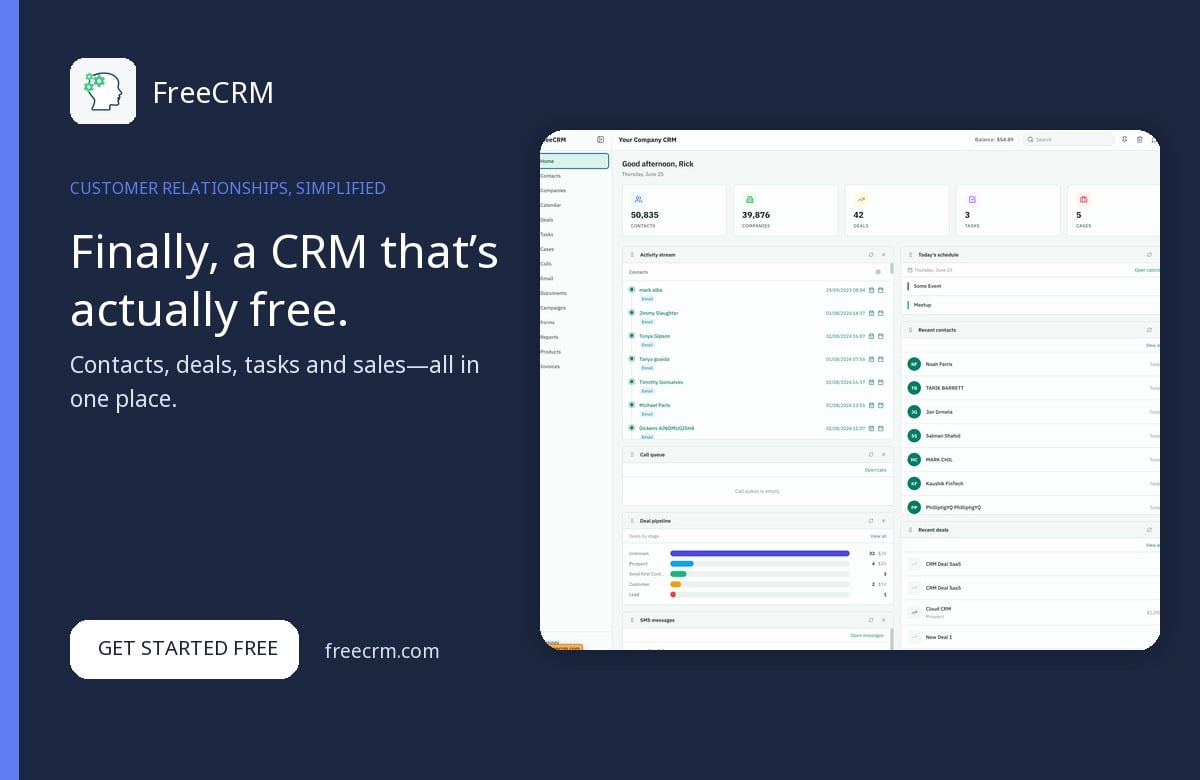1200x780 pixels.
Task: Click the top bar Search field
Action: (x=1068, y=140)
